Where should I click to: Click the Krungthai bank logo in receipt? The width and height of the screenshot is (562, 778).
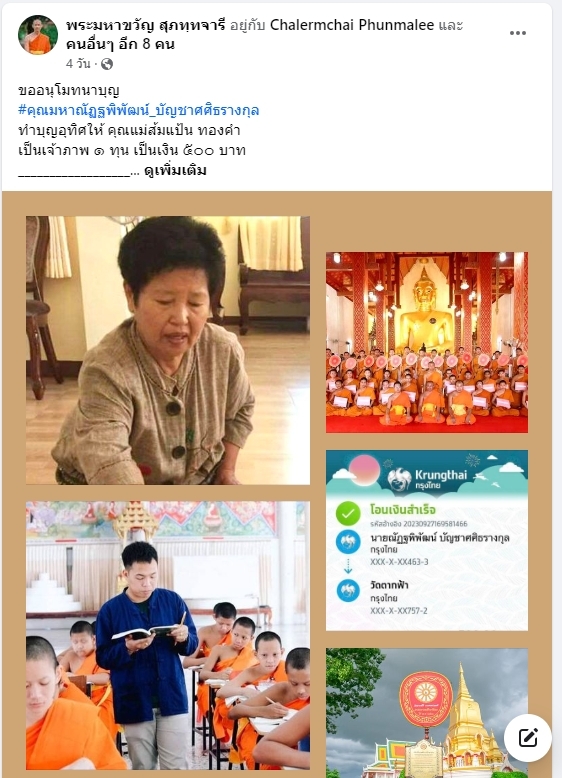(x=428, y=479)
